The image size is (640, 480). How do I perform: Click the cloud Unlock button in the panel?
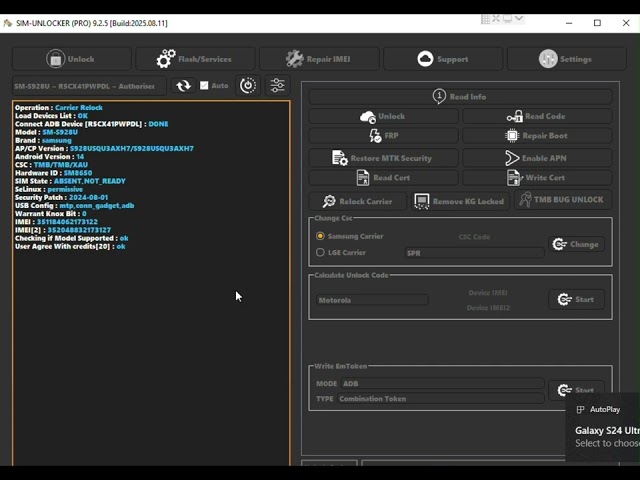tap(383, 116)
